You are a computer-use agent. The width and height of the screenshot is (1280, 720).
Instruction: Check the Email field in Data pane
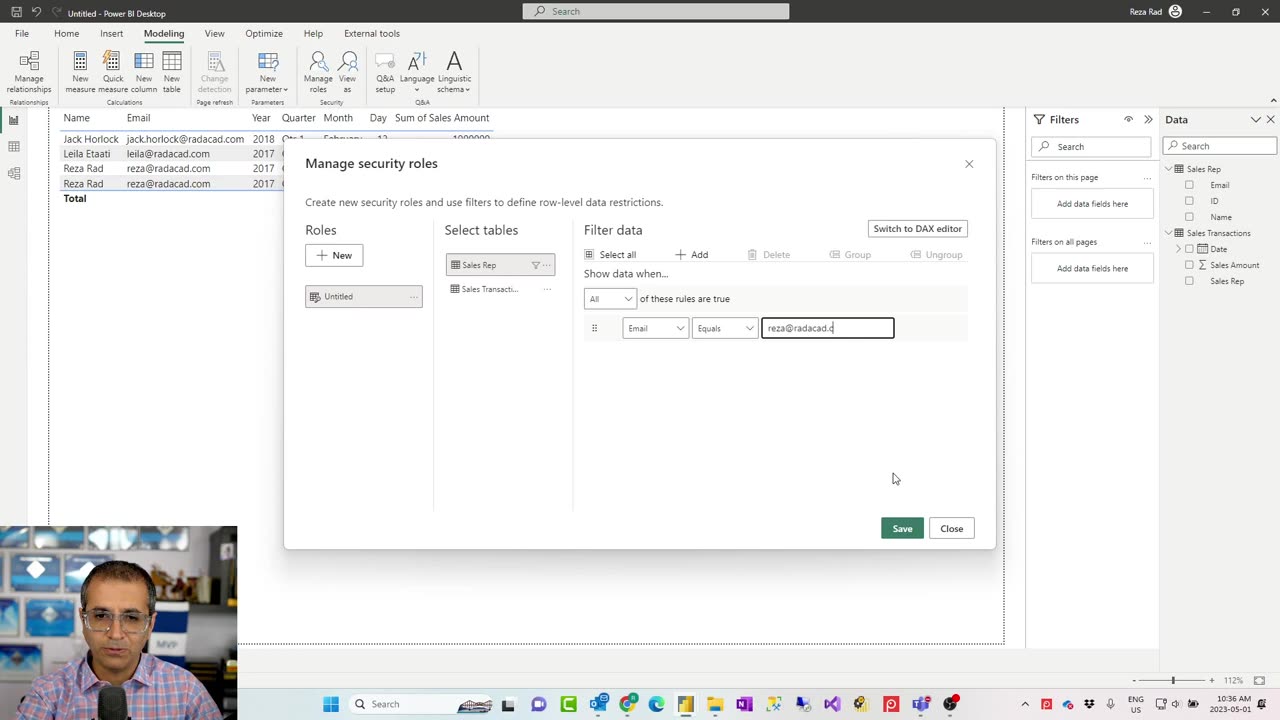(x=1189, y=185)
